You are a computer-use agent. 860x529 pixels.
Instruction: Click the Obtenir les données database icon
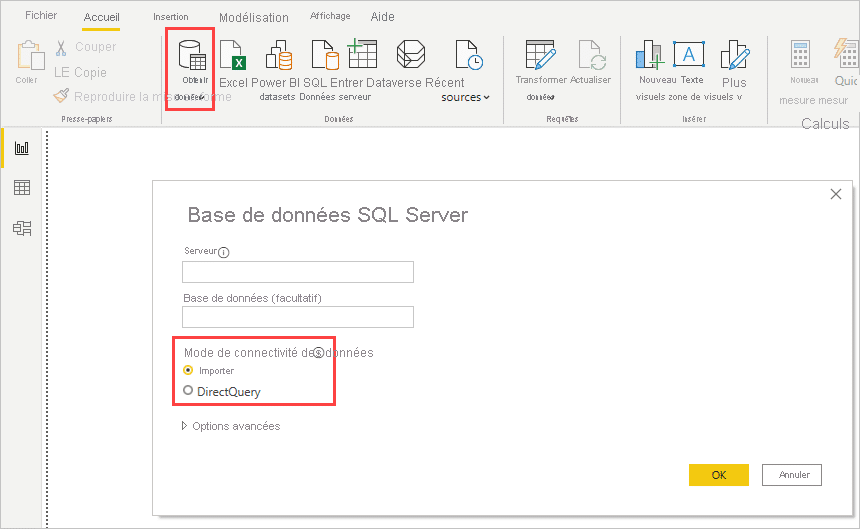click(190, 56)
